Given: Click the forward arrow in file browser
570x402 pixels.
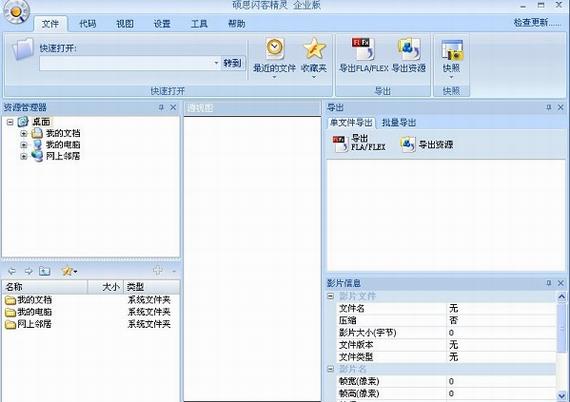Looking at the screenshot, I should 28,271.
